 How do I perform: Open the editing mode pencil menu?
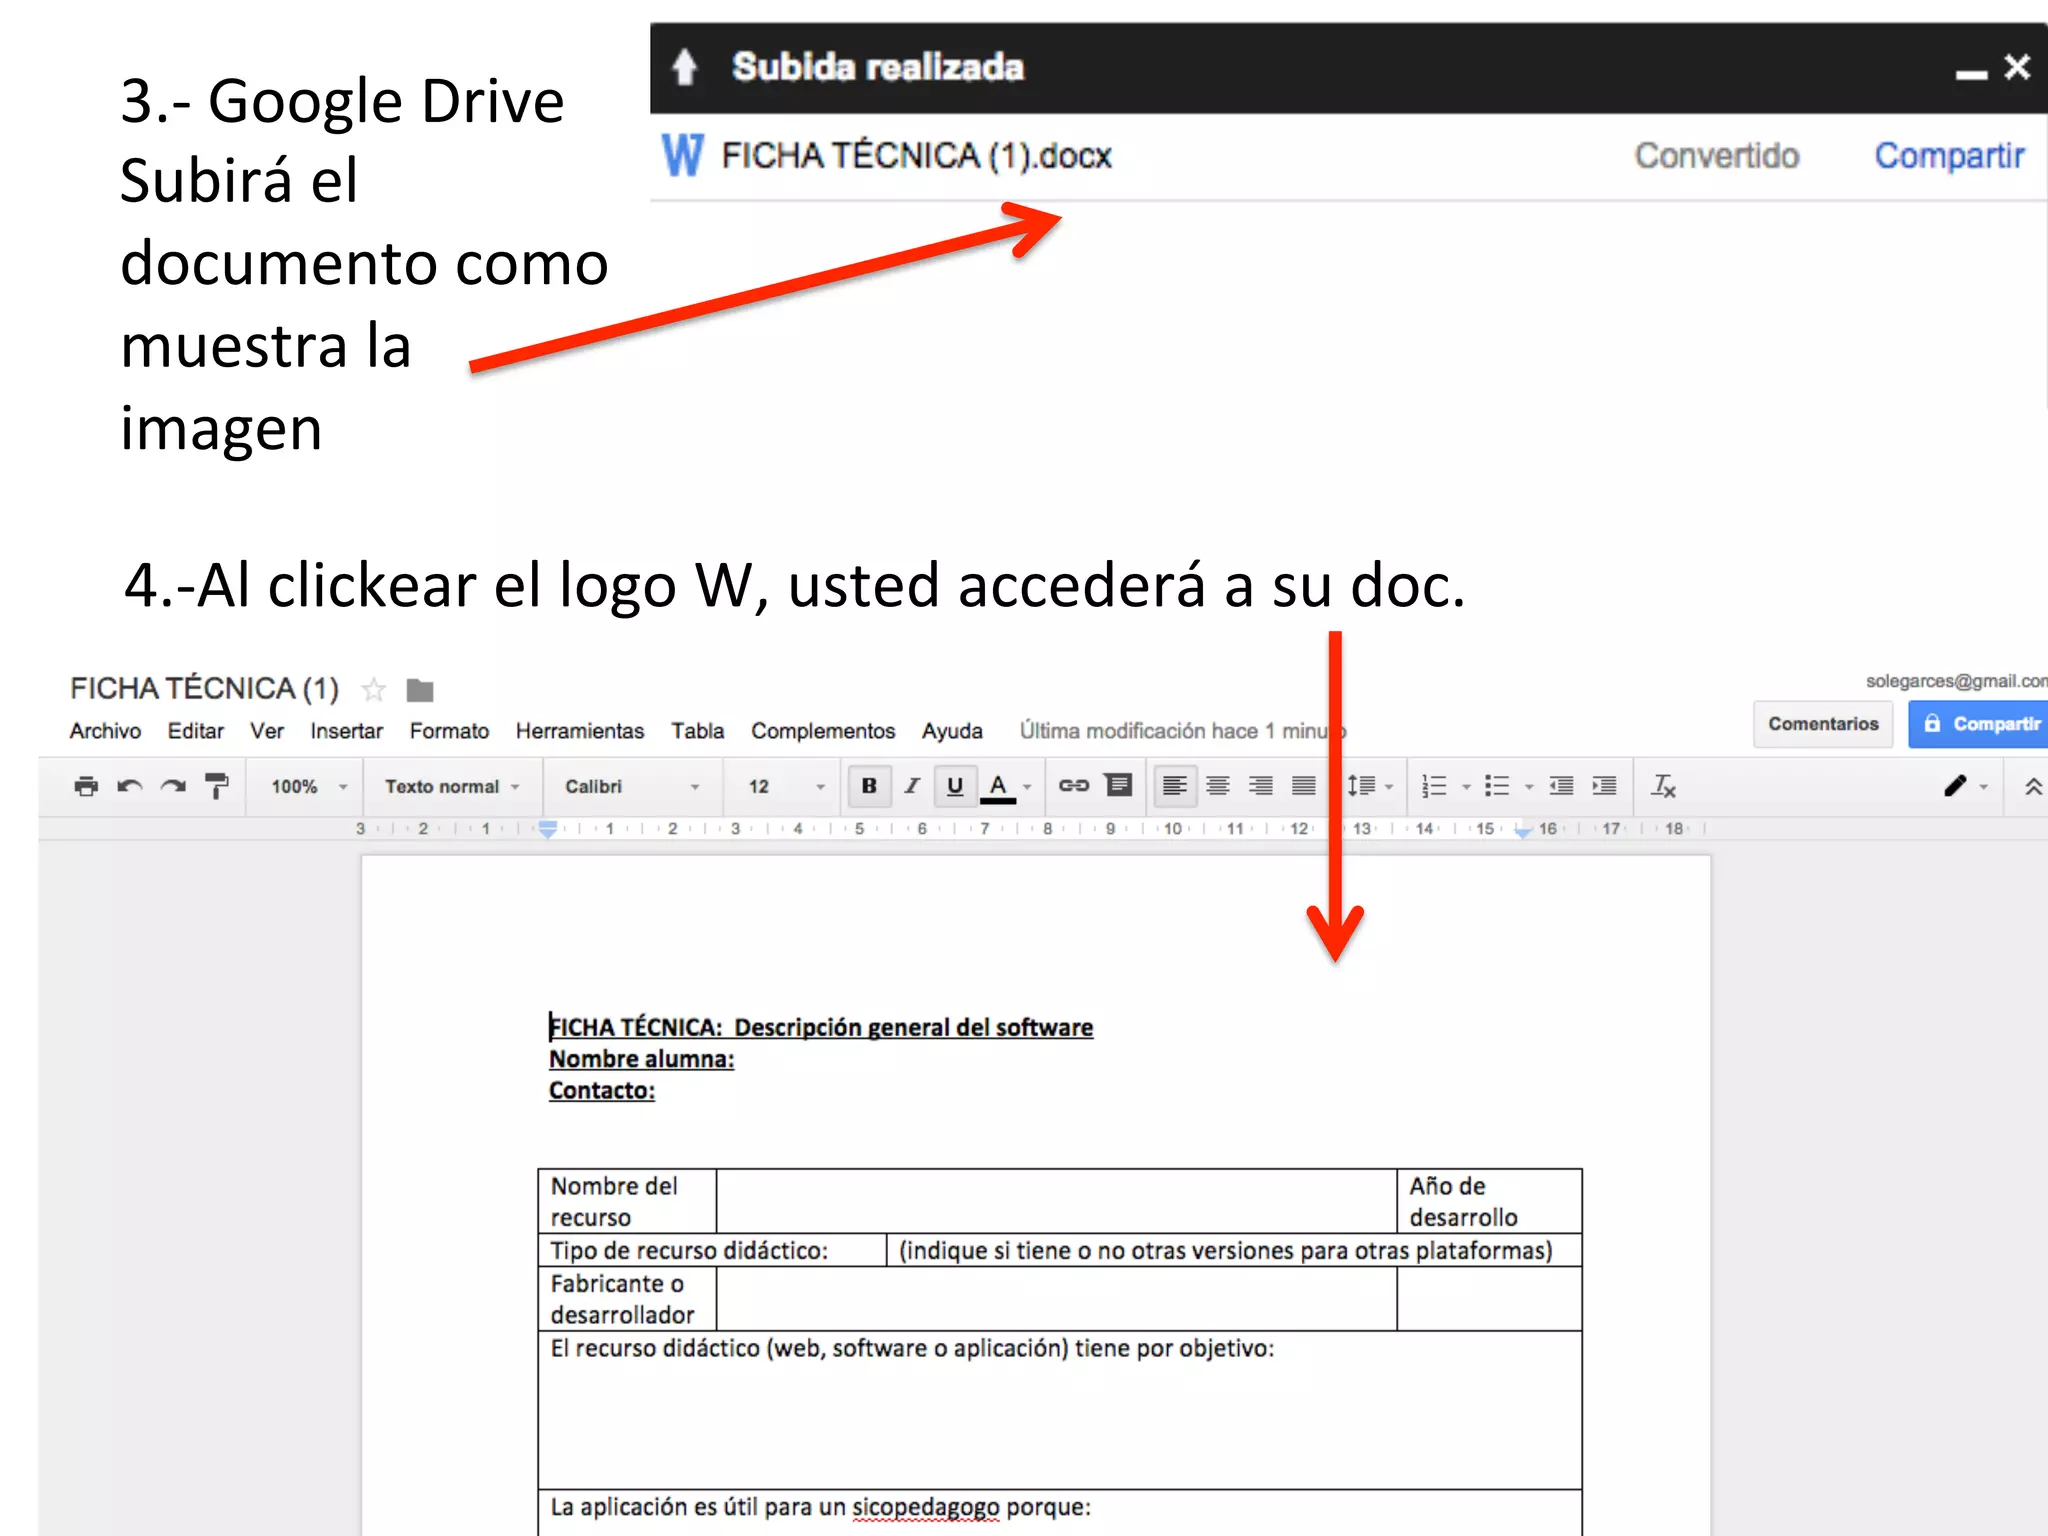(x=1965, y=786)
